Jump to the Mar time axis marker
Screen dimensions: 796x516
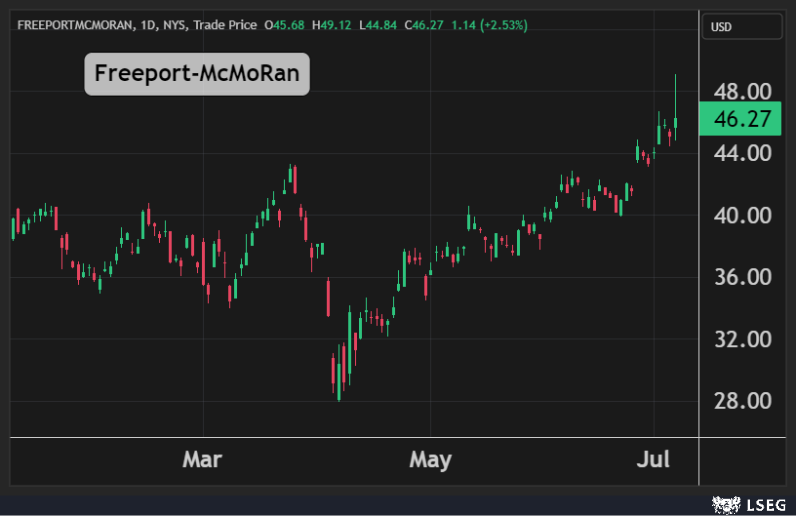(x=202, y=460)
